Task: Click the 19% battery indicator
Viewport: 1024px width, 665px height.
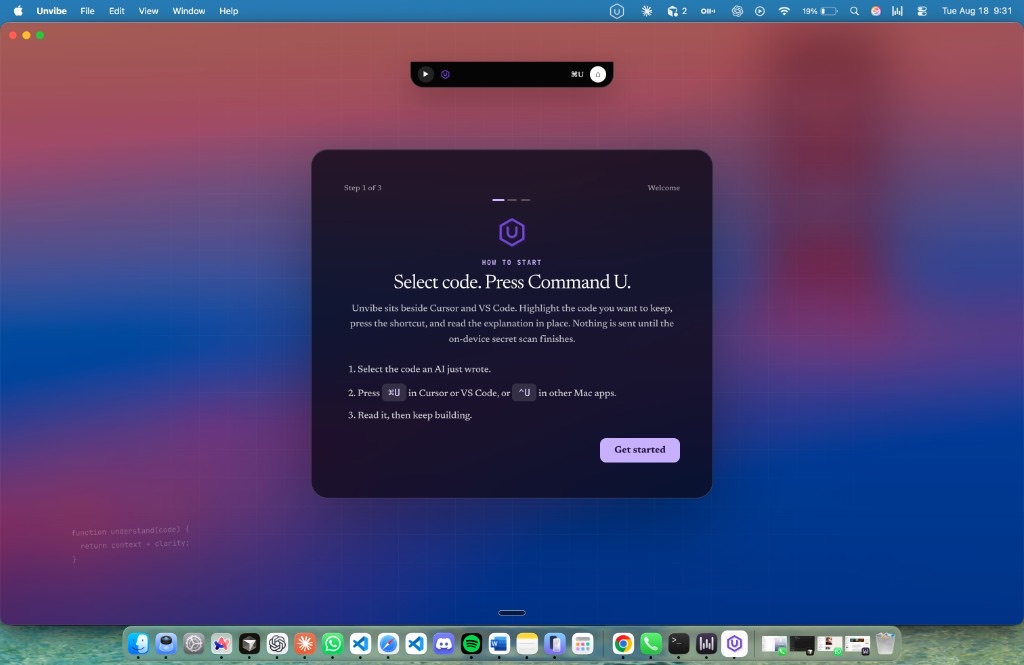Action: click(x=820, y=11)
